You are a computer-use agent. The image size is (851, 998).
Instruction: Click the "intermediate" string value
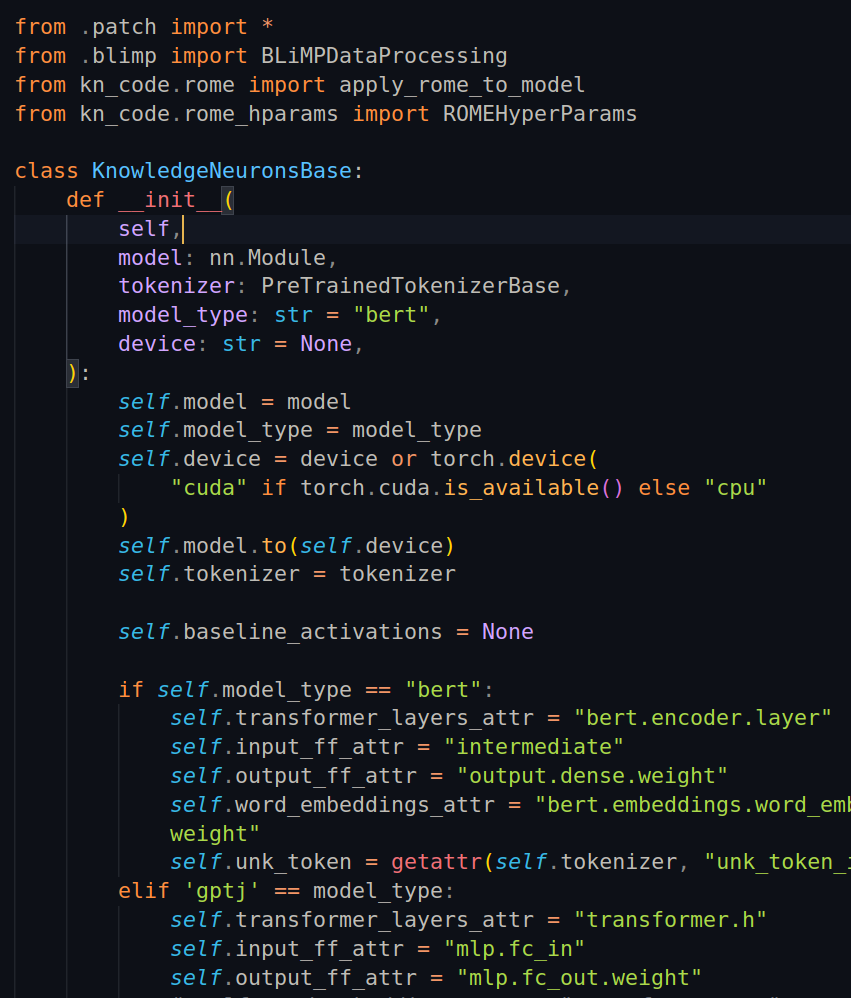tap(533, 747)
